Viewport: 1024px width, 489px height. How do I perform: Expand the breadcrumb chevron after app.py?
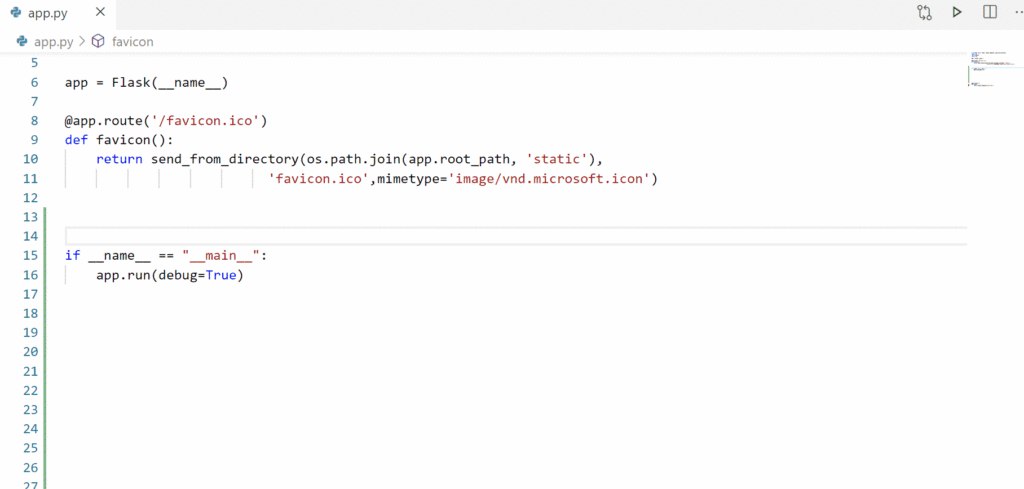[82, 42]
